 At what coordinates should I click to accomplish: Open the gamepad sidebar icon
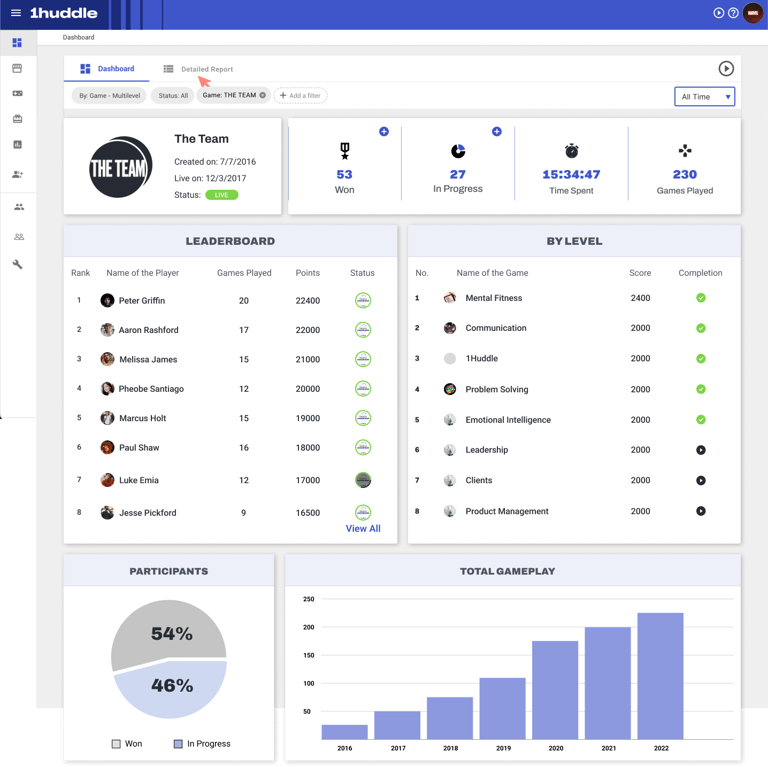click(17, 93)
